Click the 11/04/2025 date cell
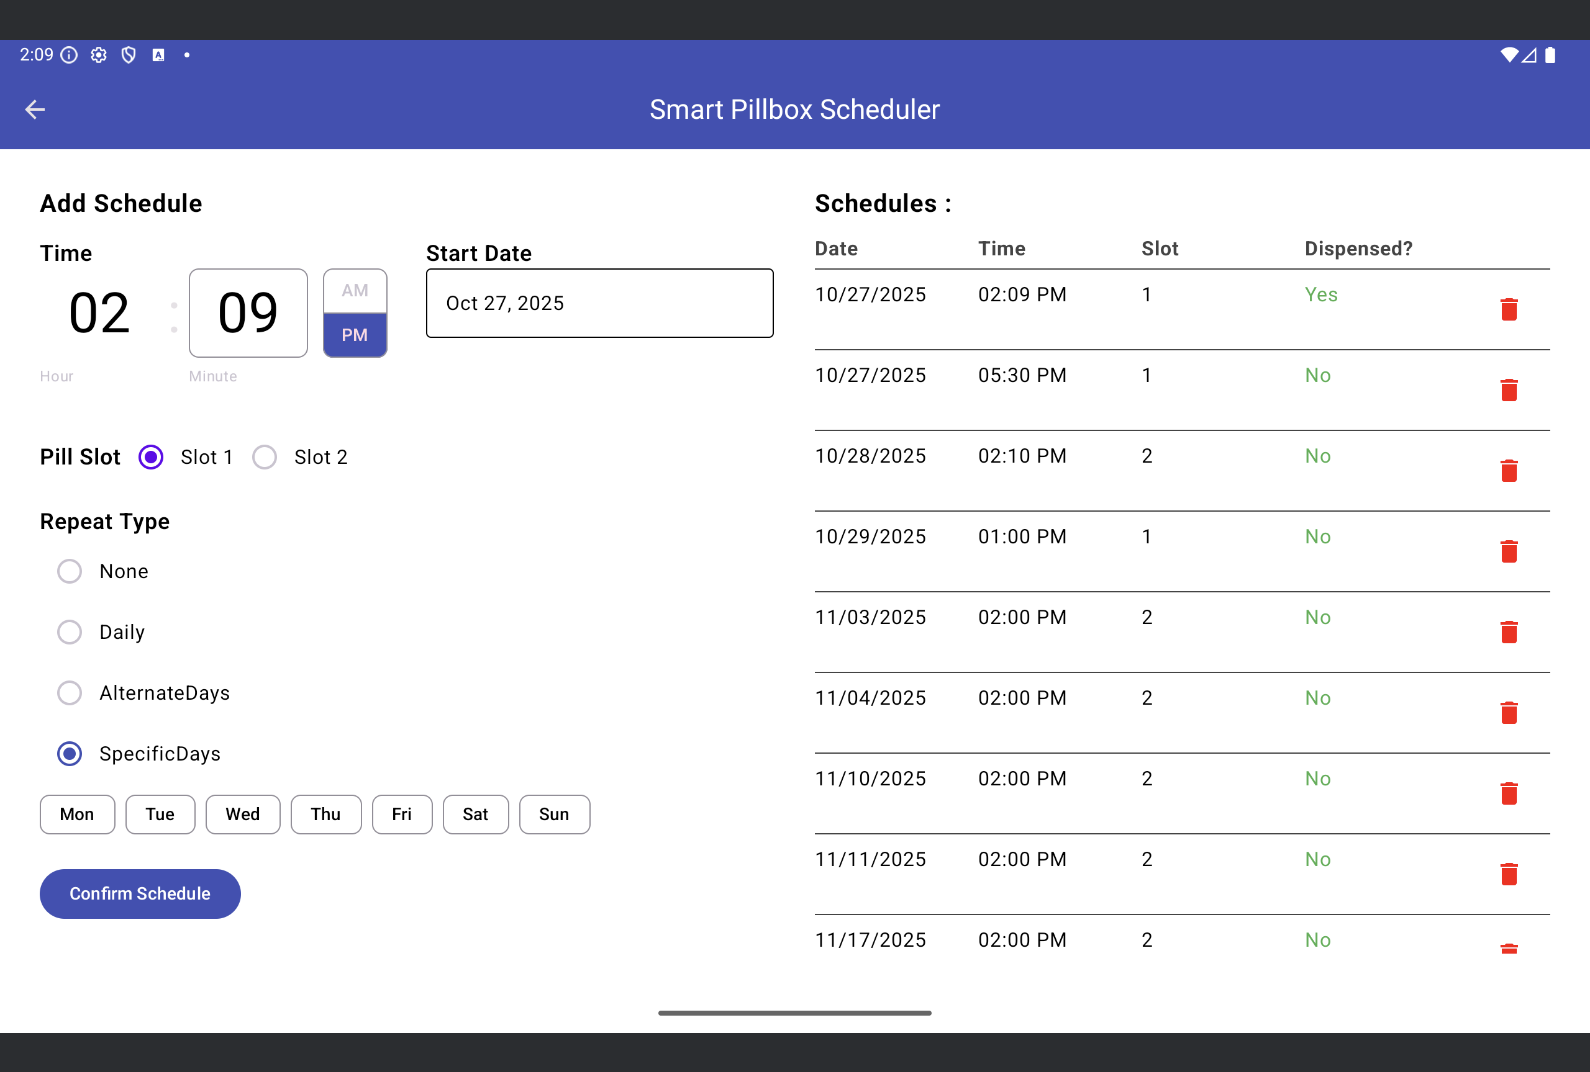The height and width of the screenshot is (1072, 1590). 871,698
